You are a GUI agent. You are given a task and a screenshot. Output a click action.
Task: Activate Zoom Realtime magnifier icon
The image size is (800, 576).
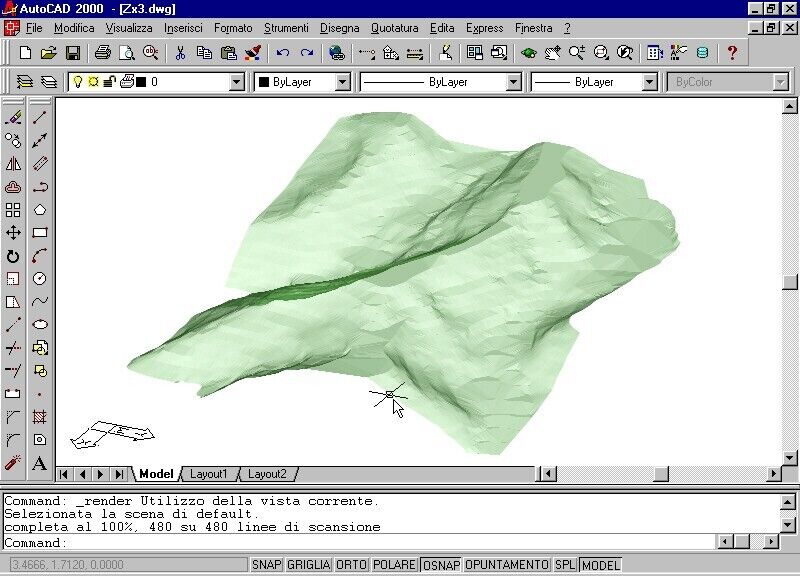coord(577,53)
